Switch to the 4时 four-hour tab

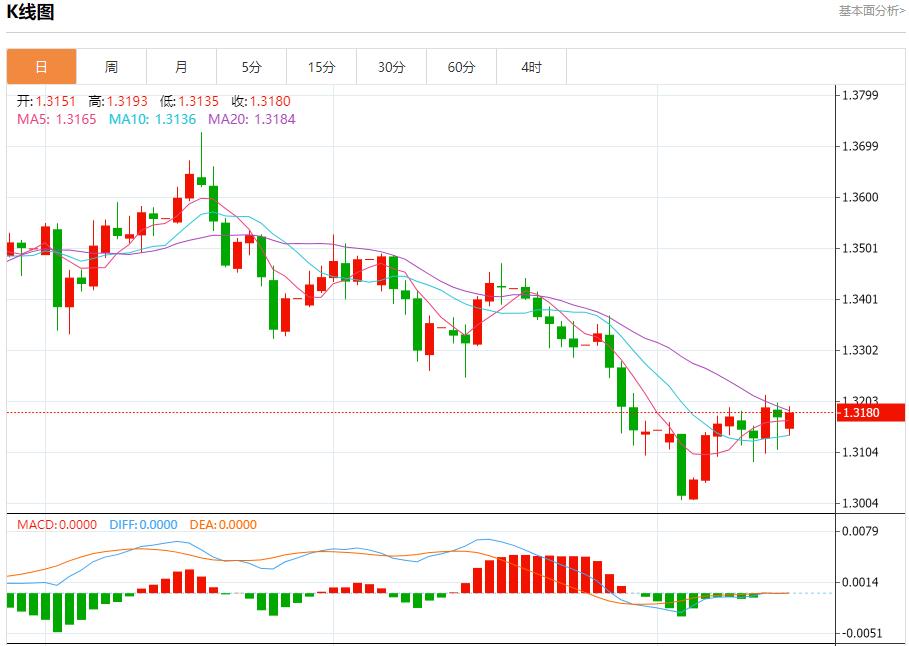(531, 67)
